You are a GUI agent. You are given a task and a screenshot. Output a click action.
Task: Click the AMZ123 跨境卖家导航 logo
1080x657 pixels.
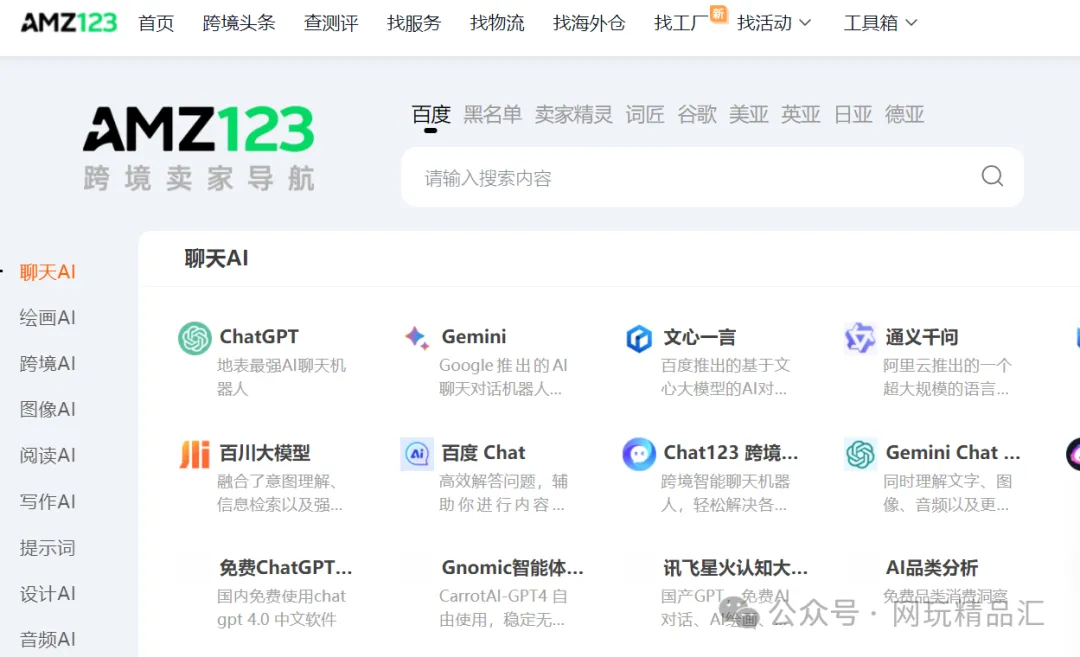click(198, 142)
